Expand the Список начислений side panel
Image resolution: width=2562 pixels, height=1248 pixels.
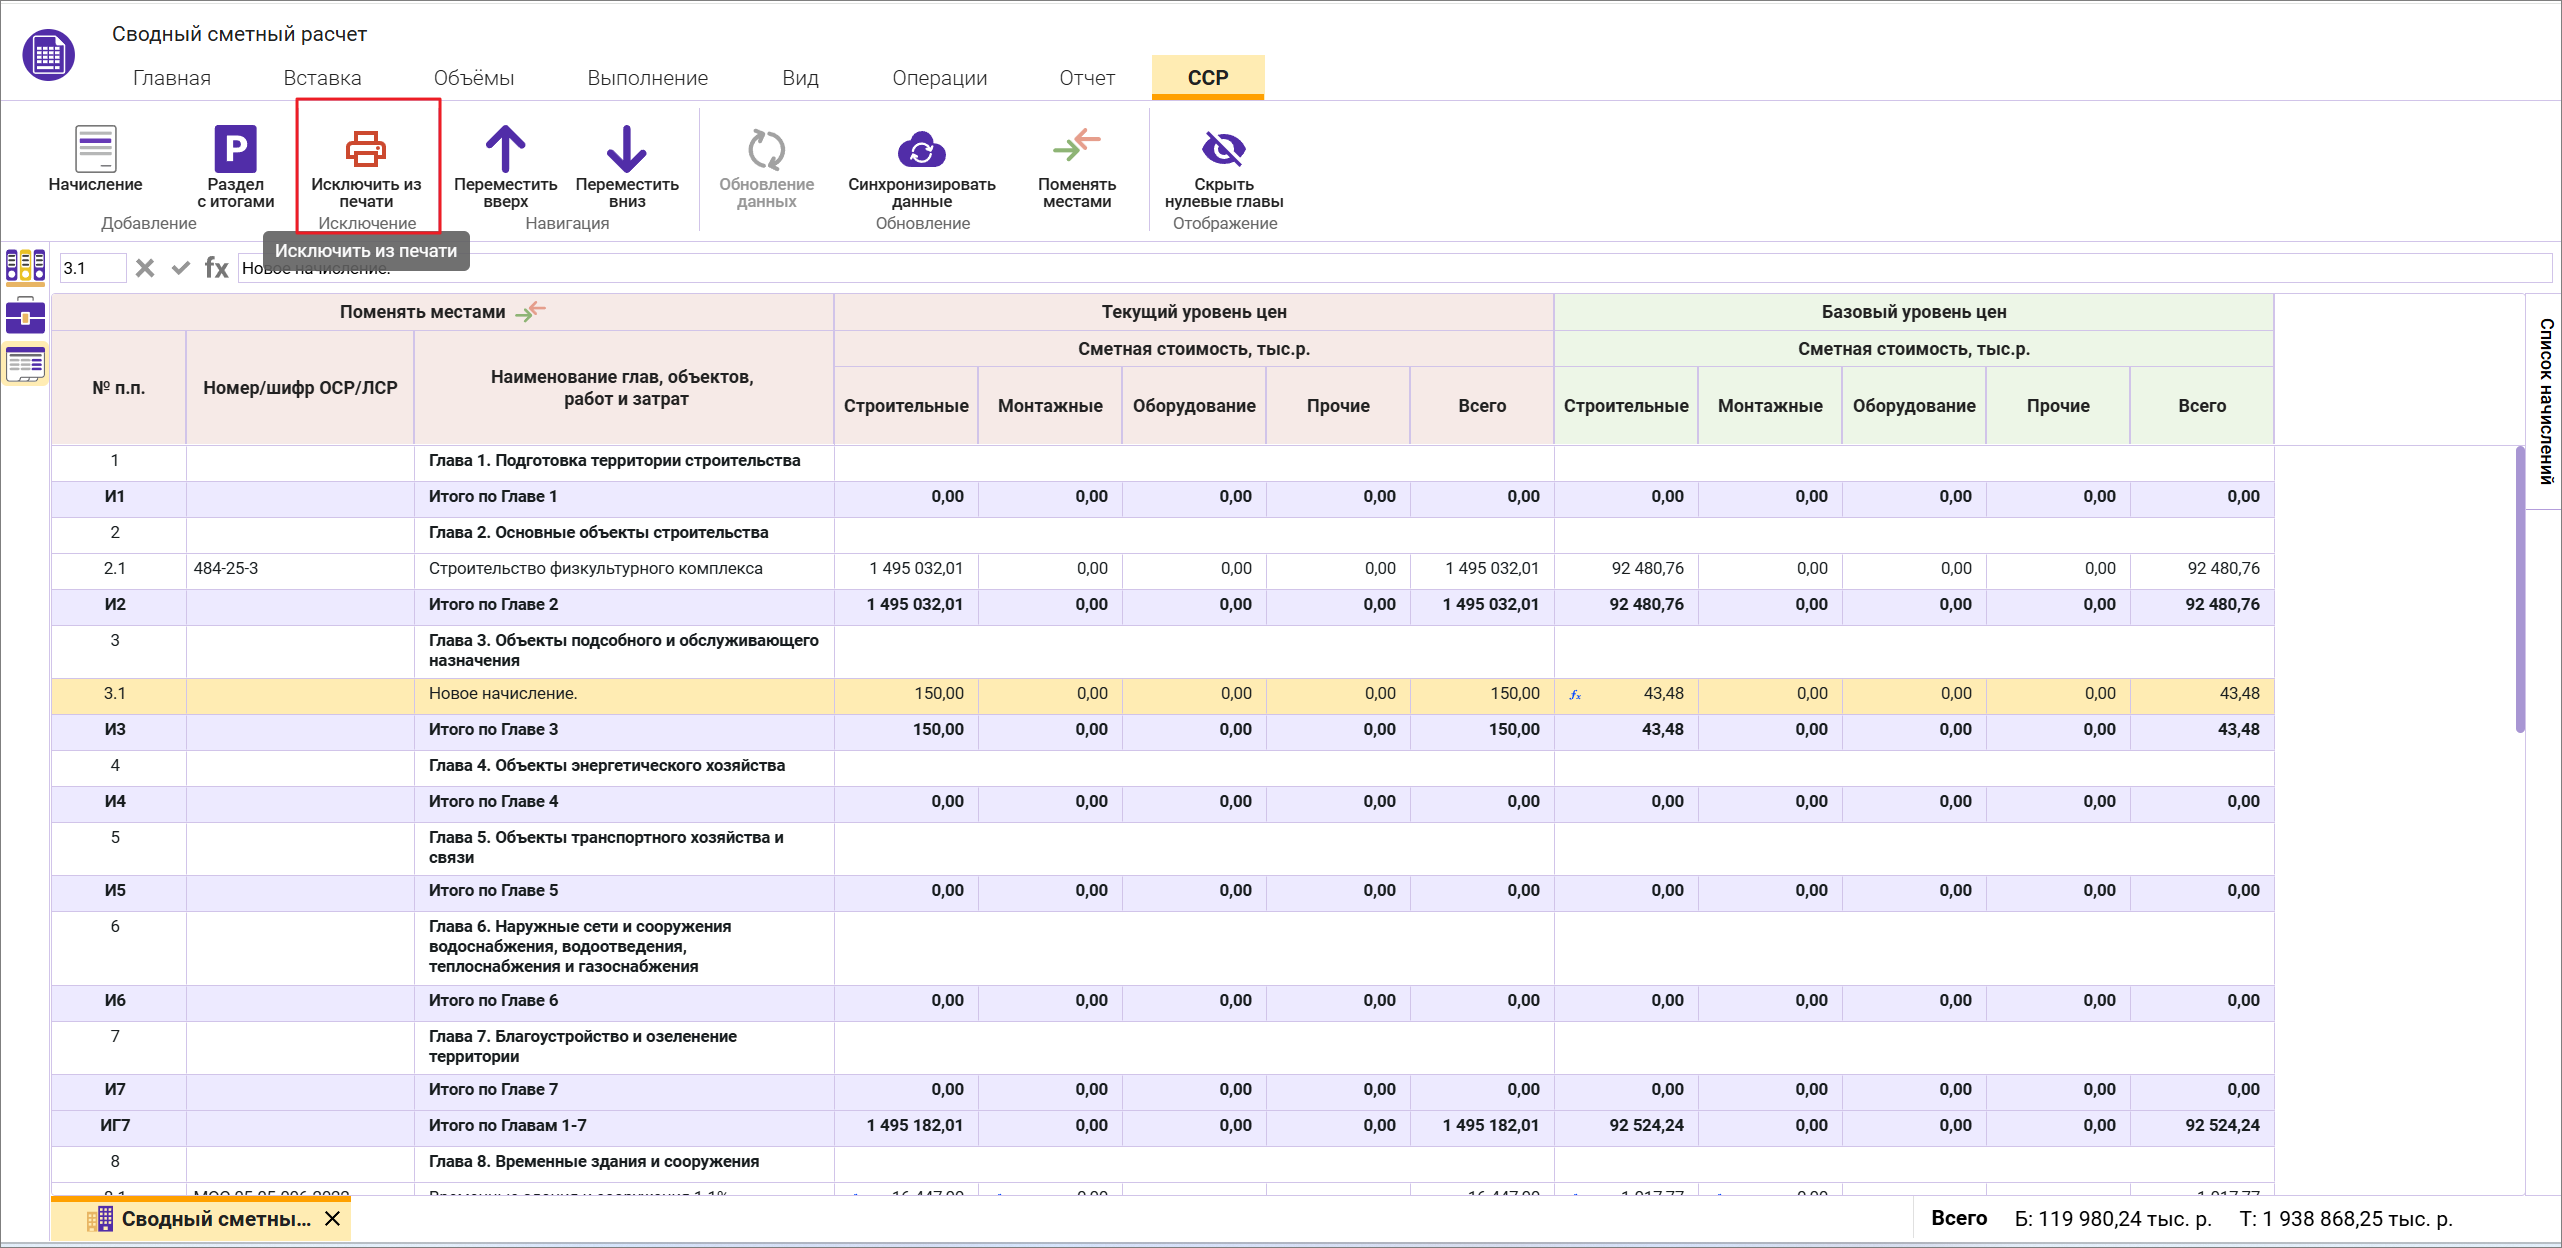coord(2545,400)
